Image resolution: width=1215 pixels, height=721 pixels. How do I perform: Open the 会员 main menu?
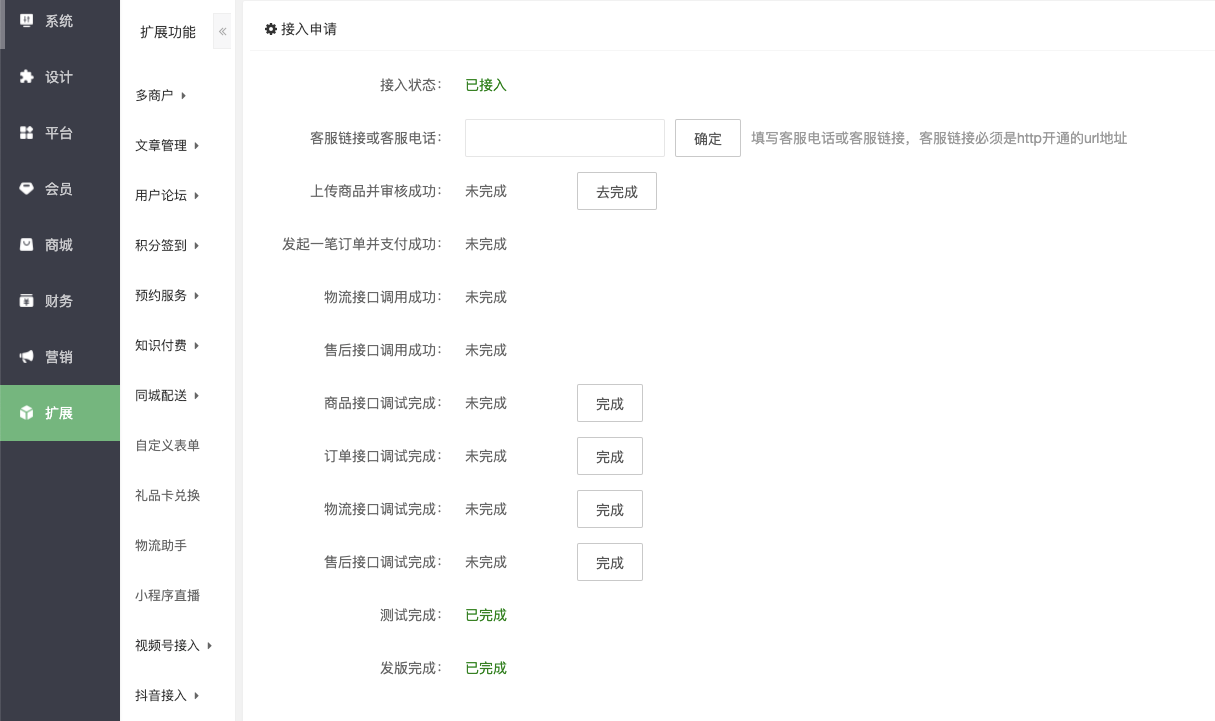tap(60, 189)
